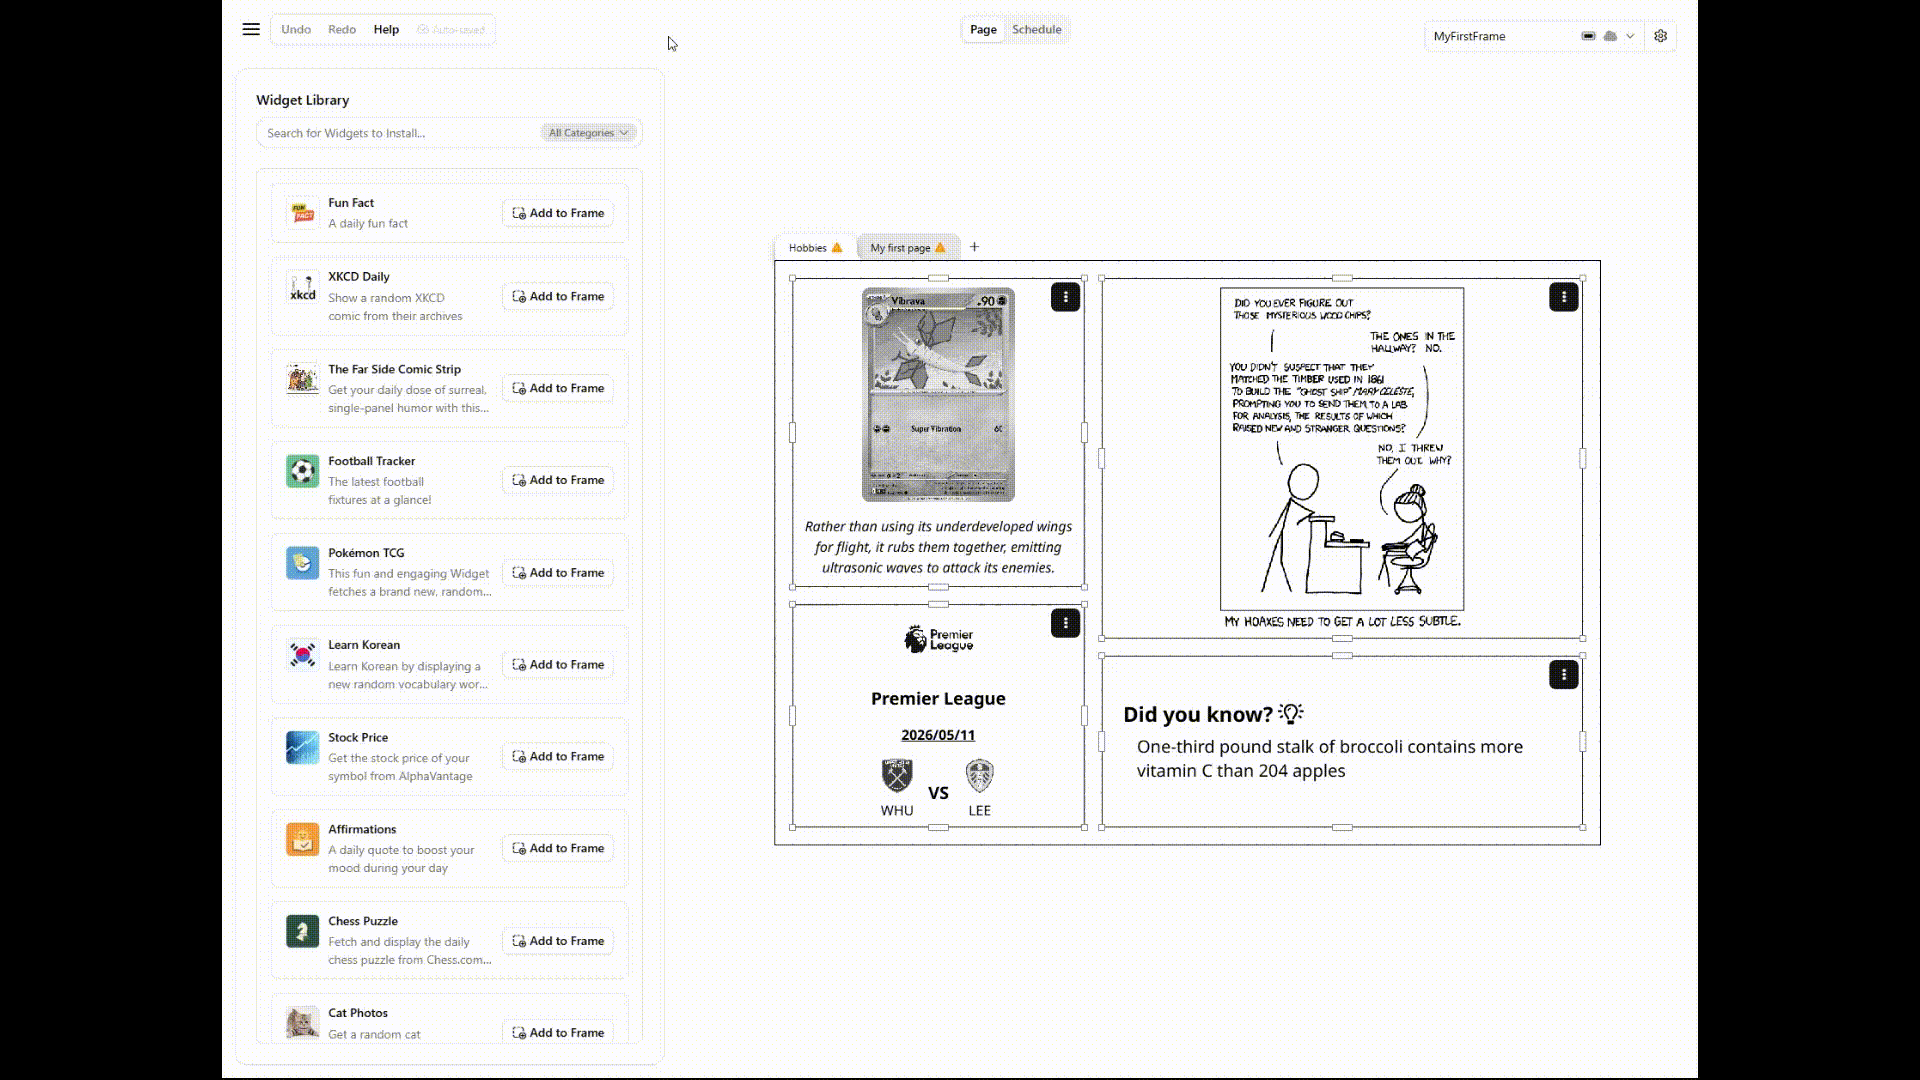Click the Far Side Comic Strip icon

click(x=302, y=379)
